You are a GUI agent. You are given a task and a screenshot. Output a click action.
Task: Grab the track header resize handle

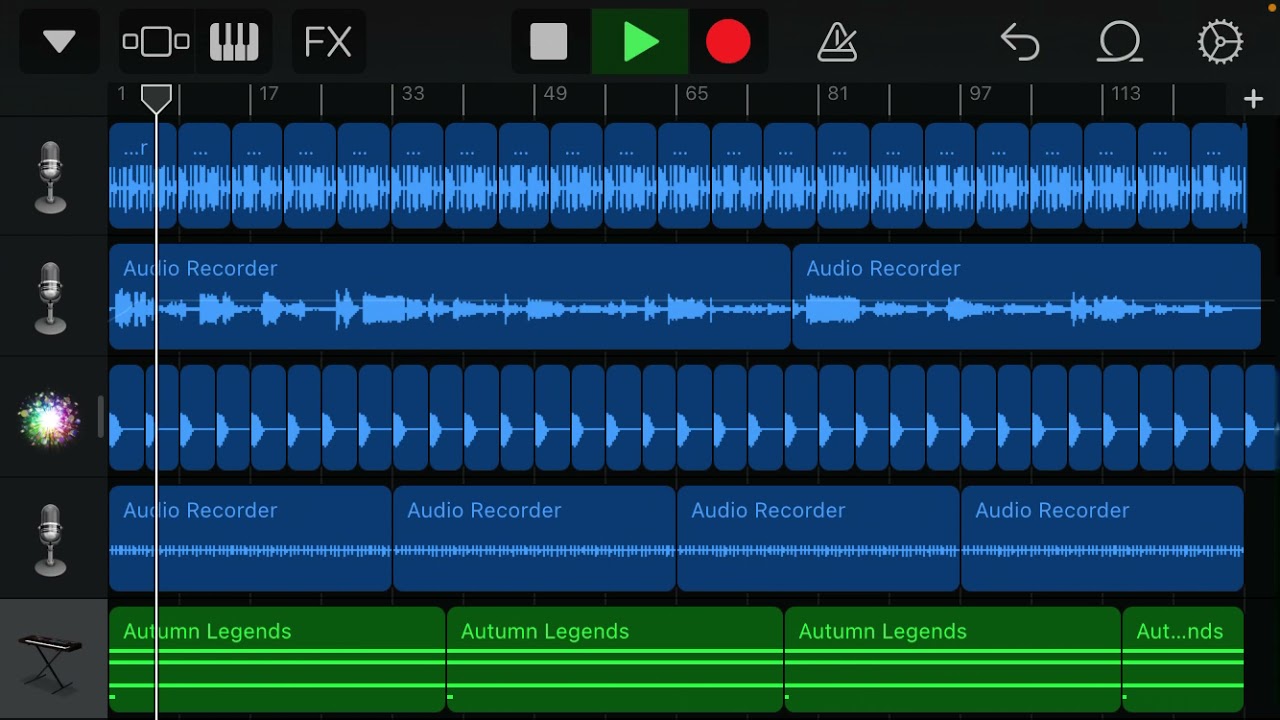pyautogui.click(x=101, y=417)
